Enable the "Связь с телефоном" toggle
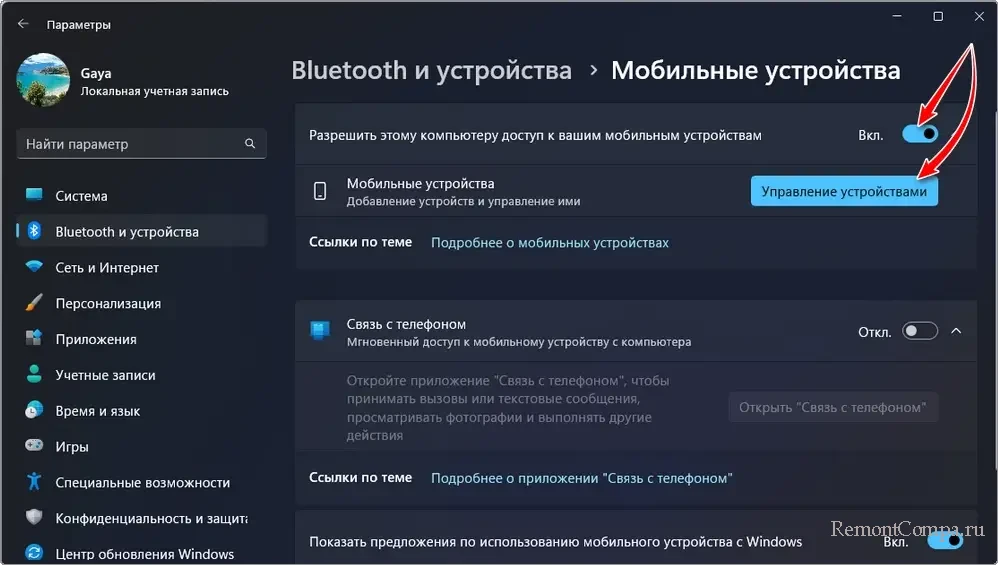Viewport: 998px width, 565px height. tap(920, 331)
